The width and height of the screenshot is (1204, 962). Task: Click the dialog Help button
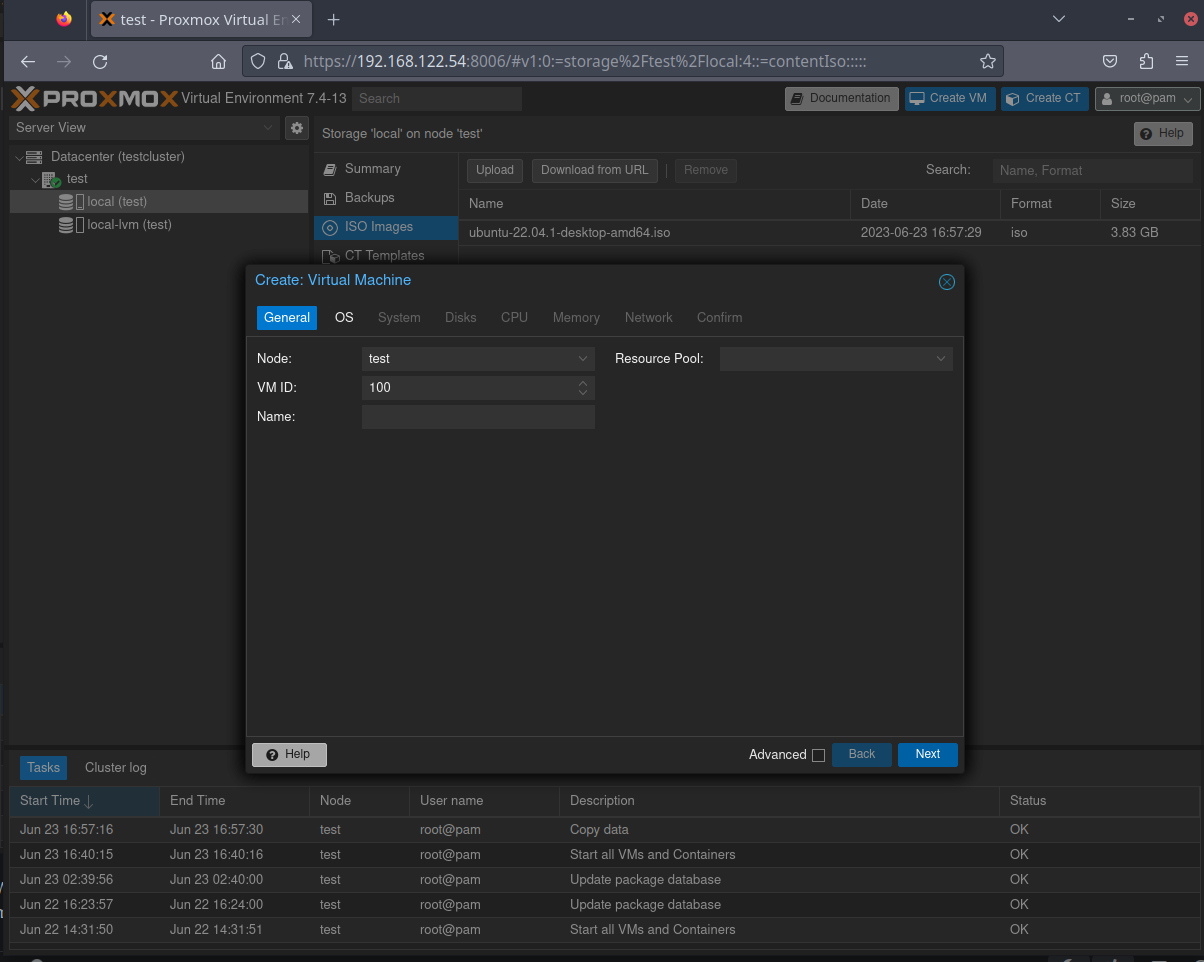coord(289,755)
